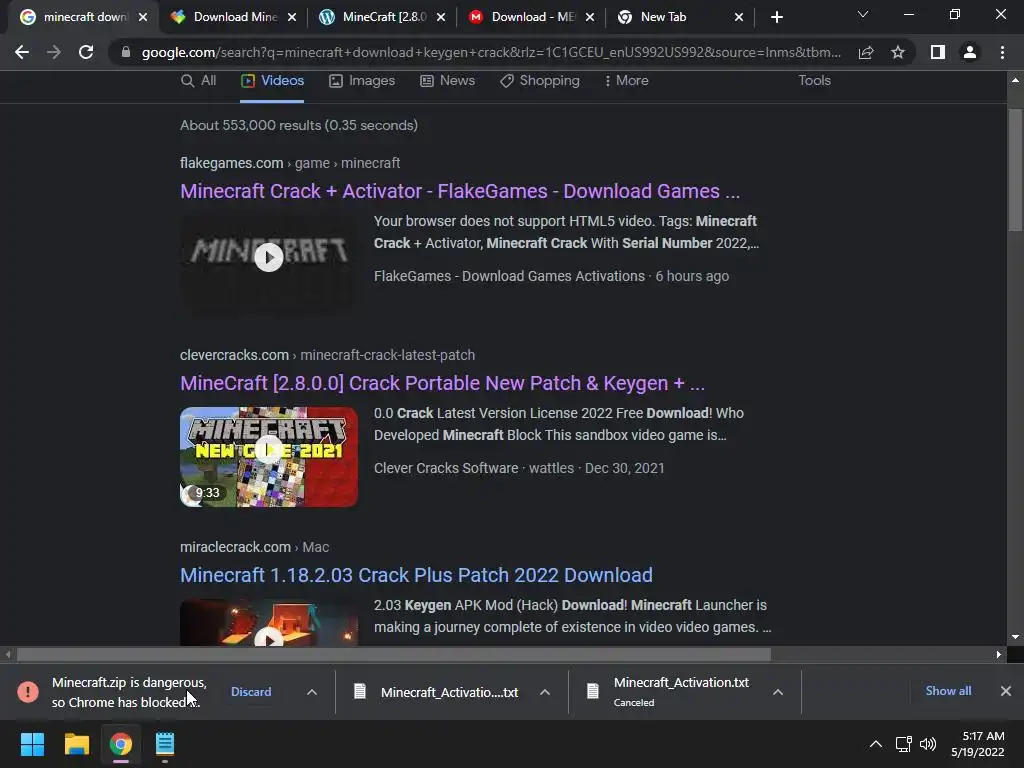
Task: Switch to the 'Download - ME' MEGA tab
Action: tap(523, 17)
